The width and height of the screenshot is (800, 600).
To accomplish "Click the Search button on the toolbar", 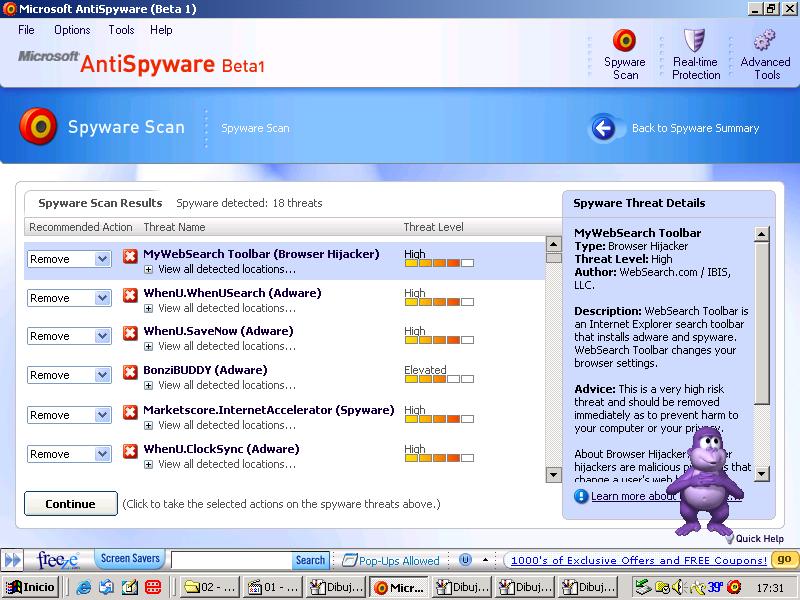I will point(310,560).
